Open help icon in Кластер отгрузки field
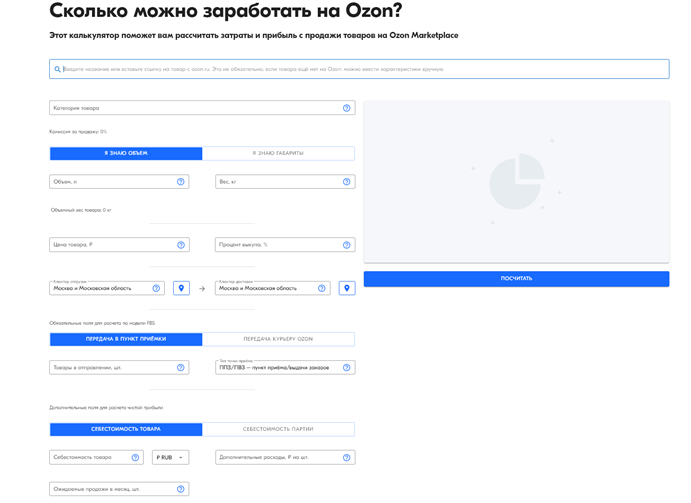 tap(156, 288)
